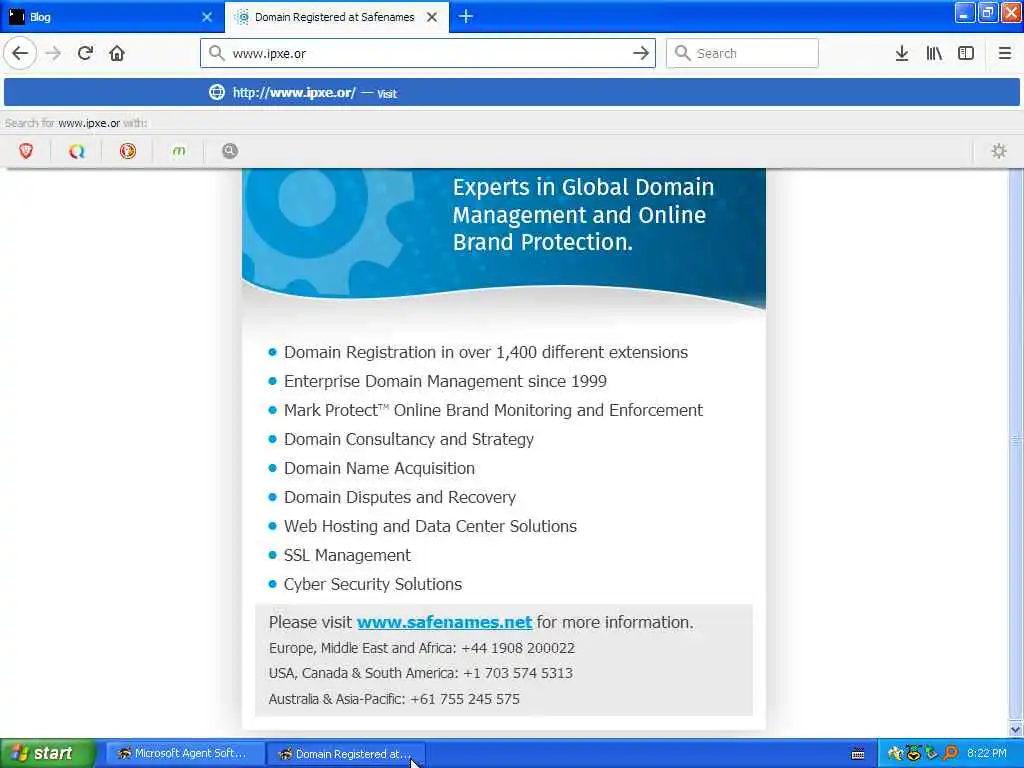Click 'Domain Registration in over 1,400 different extensions'
This screenshot has width=1024, height=768.
click(x=486, y=353)
